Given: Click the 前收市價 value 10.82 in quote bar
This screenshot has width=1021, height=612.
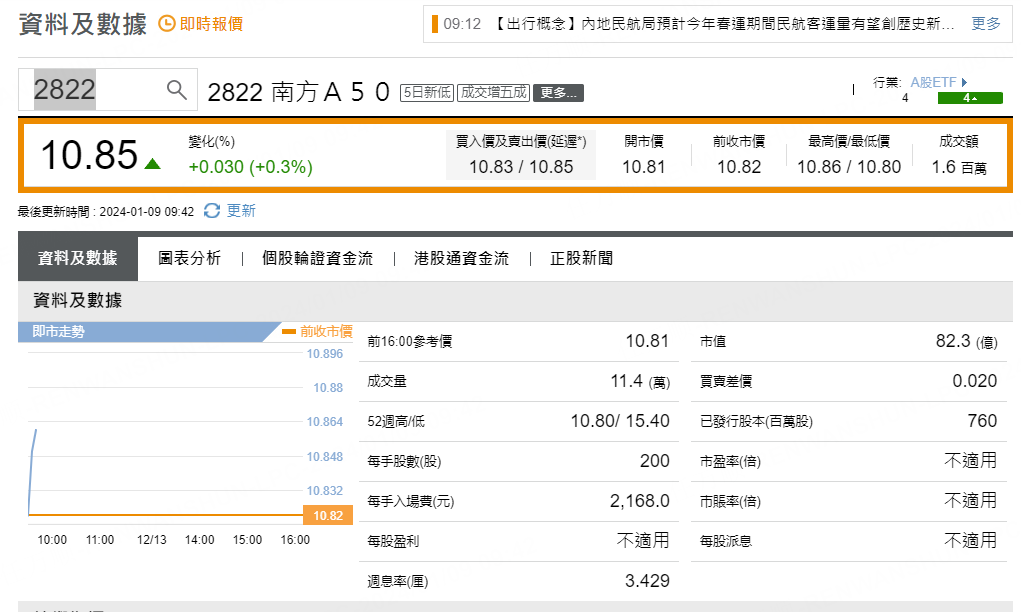Looking at the screenshot, I should pos(738,167).
